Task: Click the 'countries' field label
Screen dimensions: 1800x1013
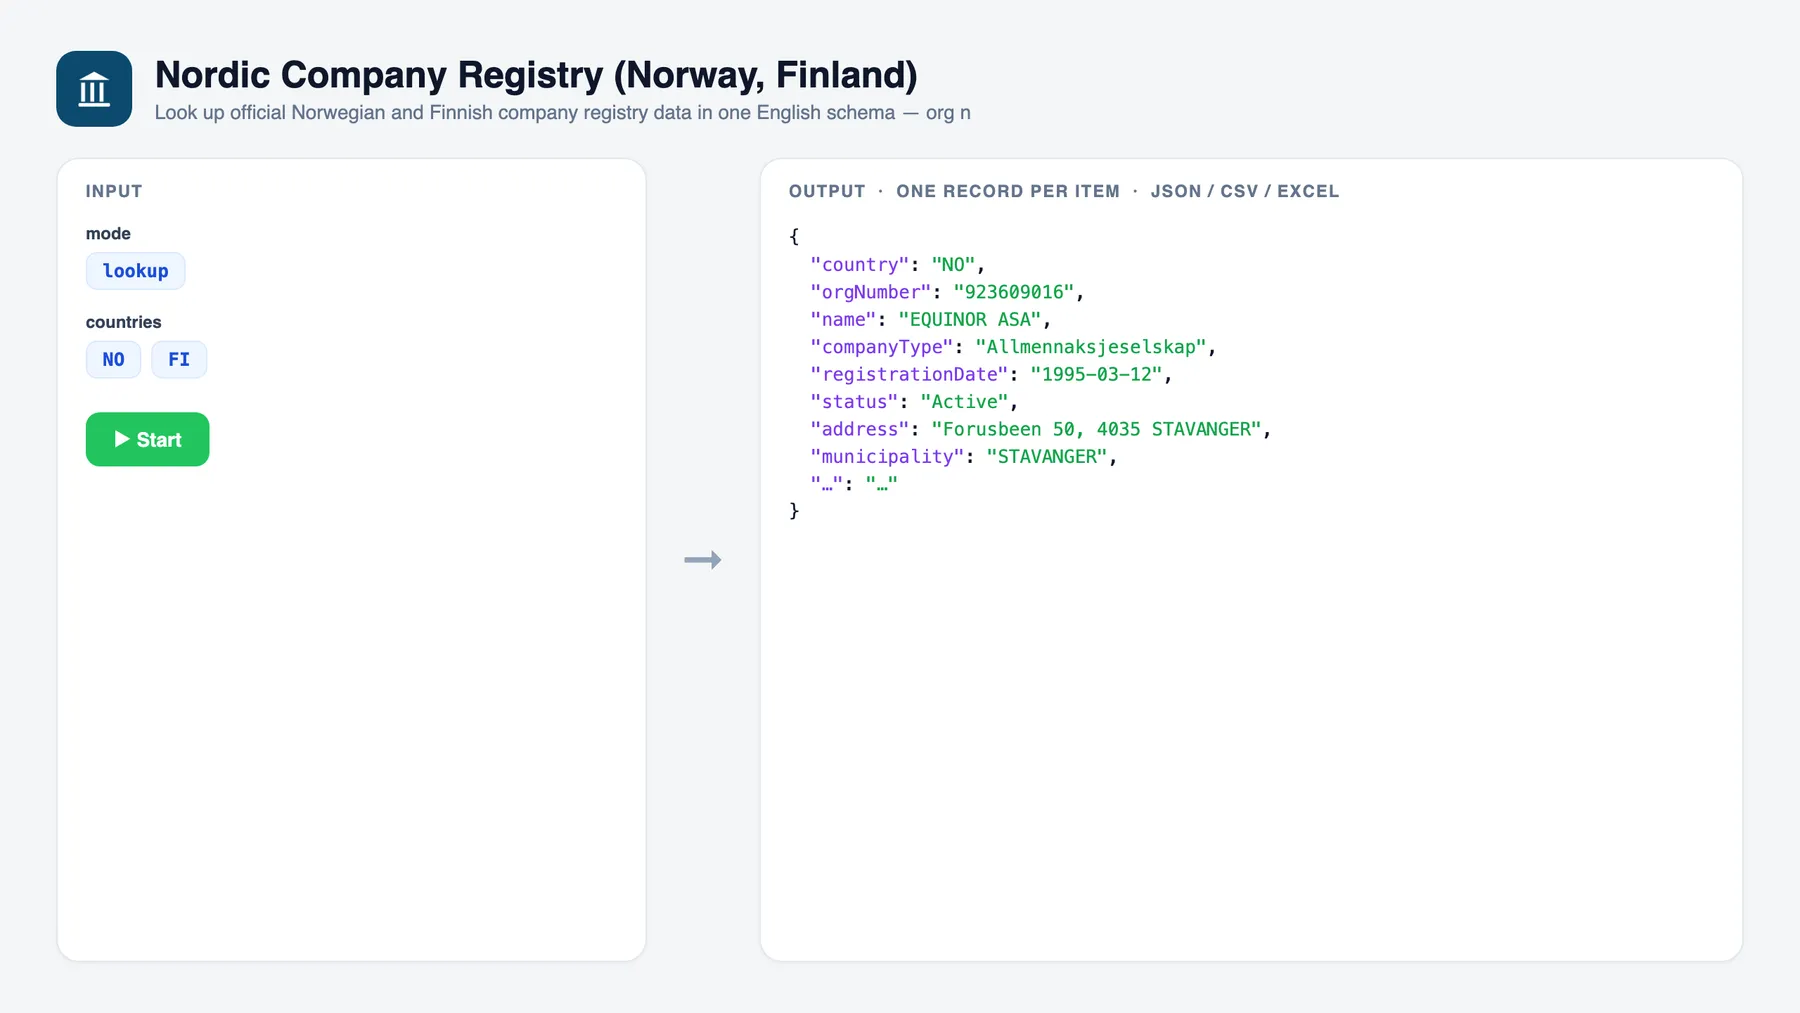Action: click(123, 322)
